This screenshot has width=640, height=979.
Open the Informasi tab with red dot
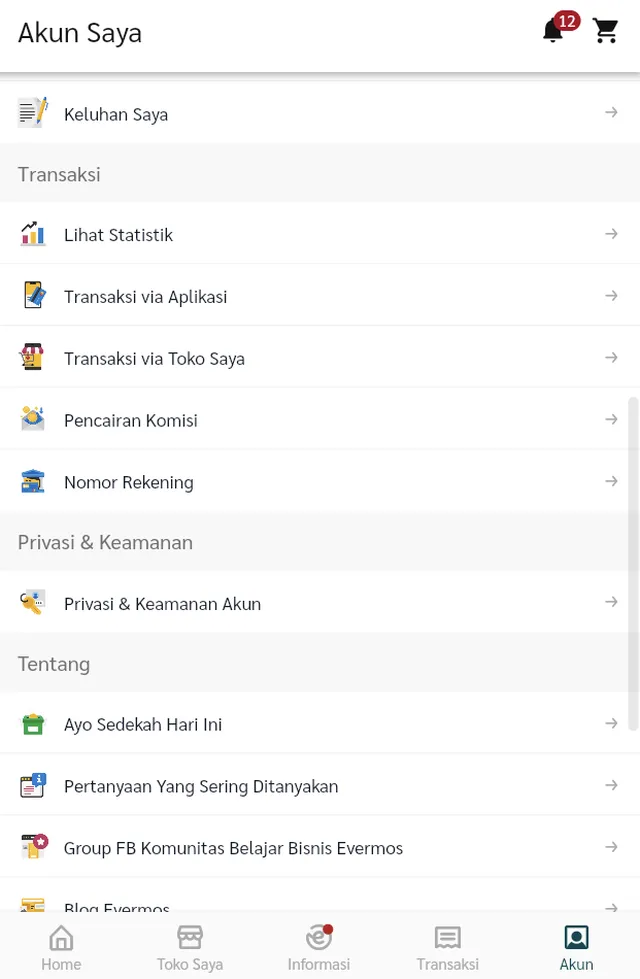[318, 946]
